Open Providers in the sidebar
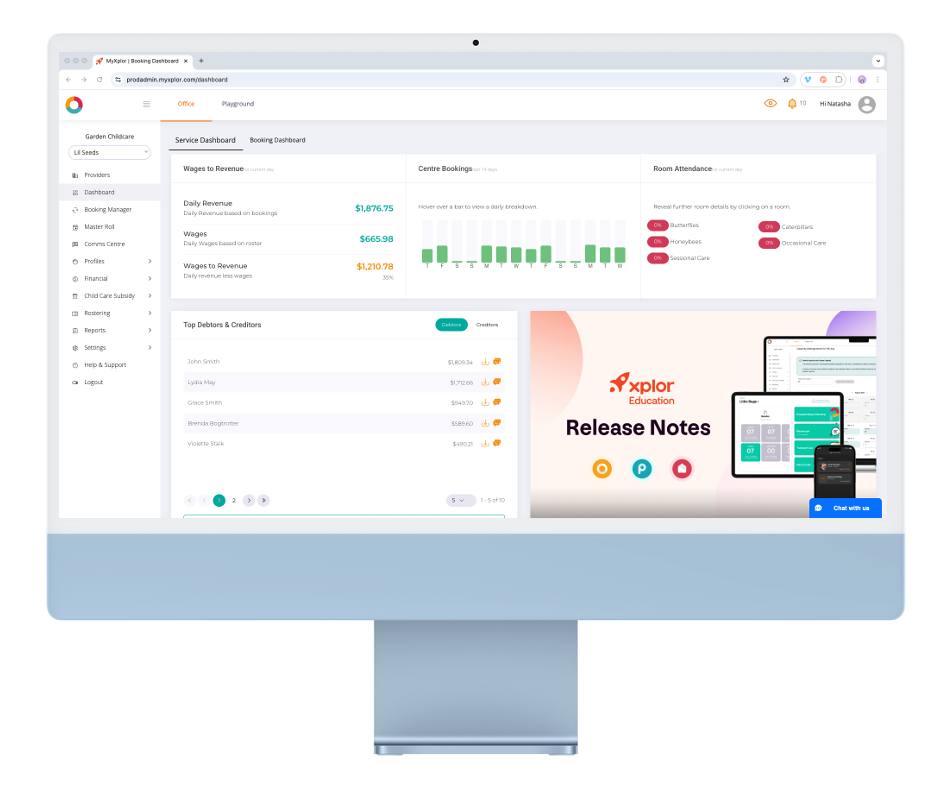 click(110, 175)
